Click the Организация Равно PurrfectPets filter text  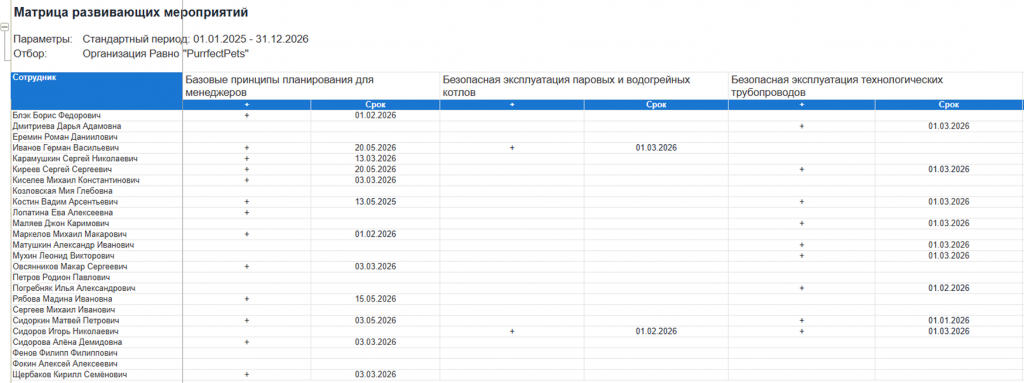[167, 54]
